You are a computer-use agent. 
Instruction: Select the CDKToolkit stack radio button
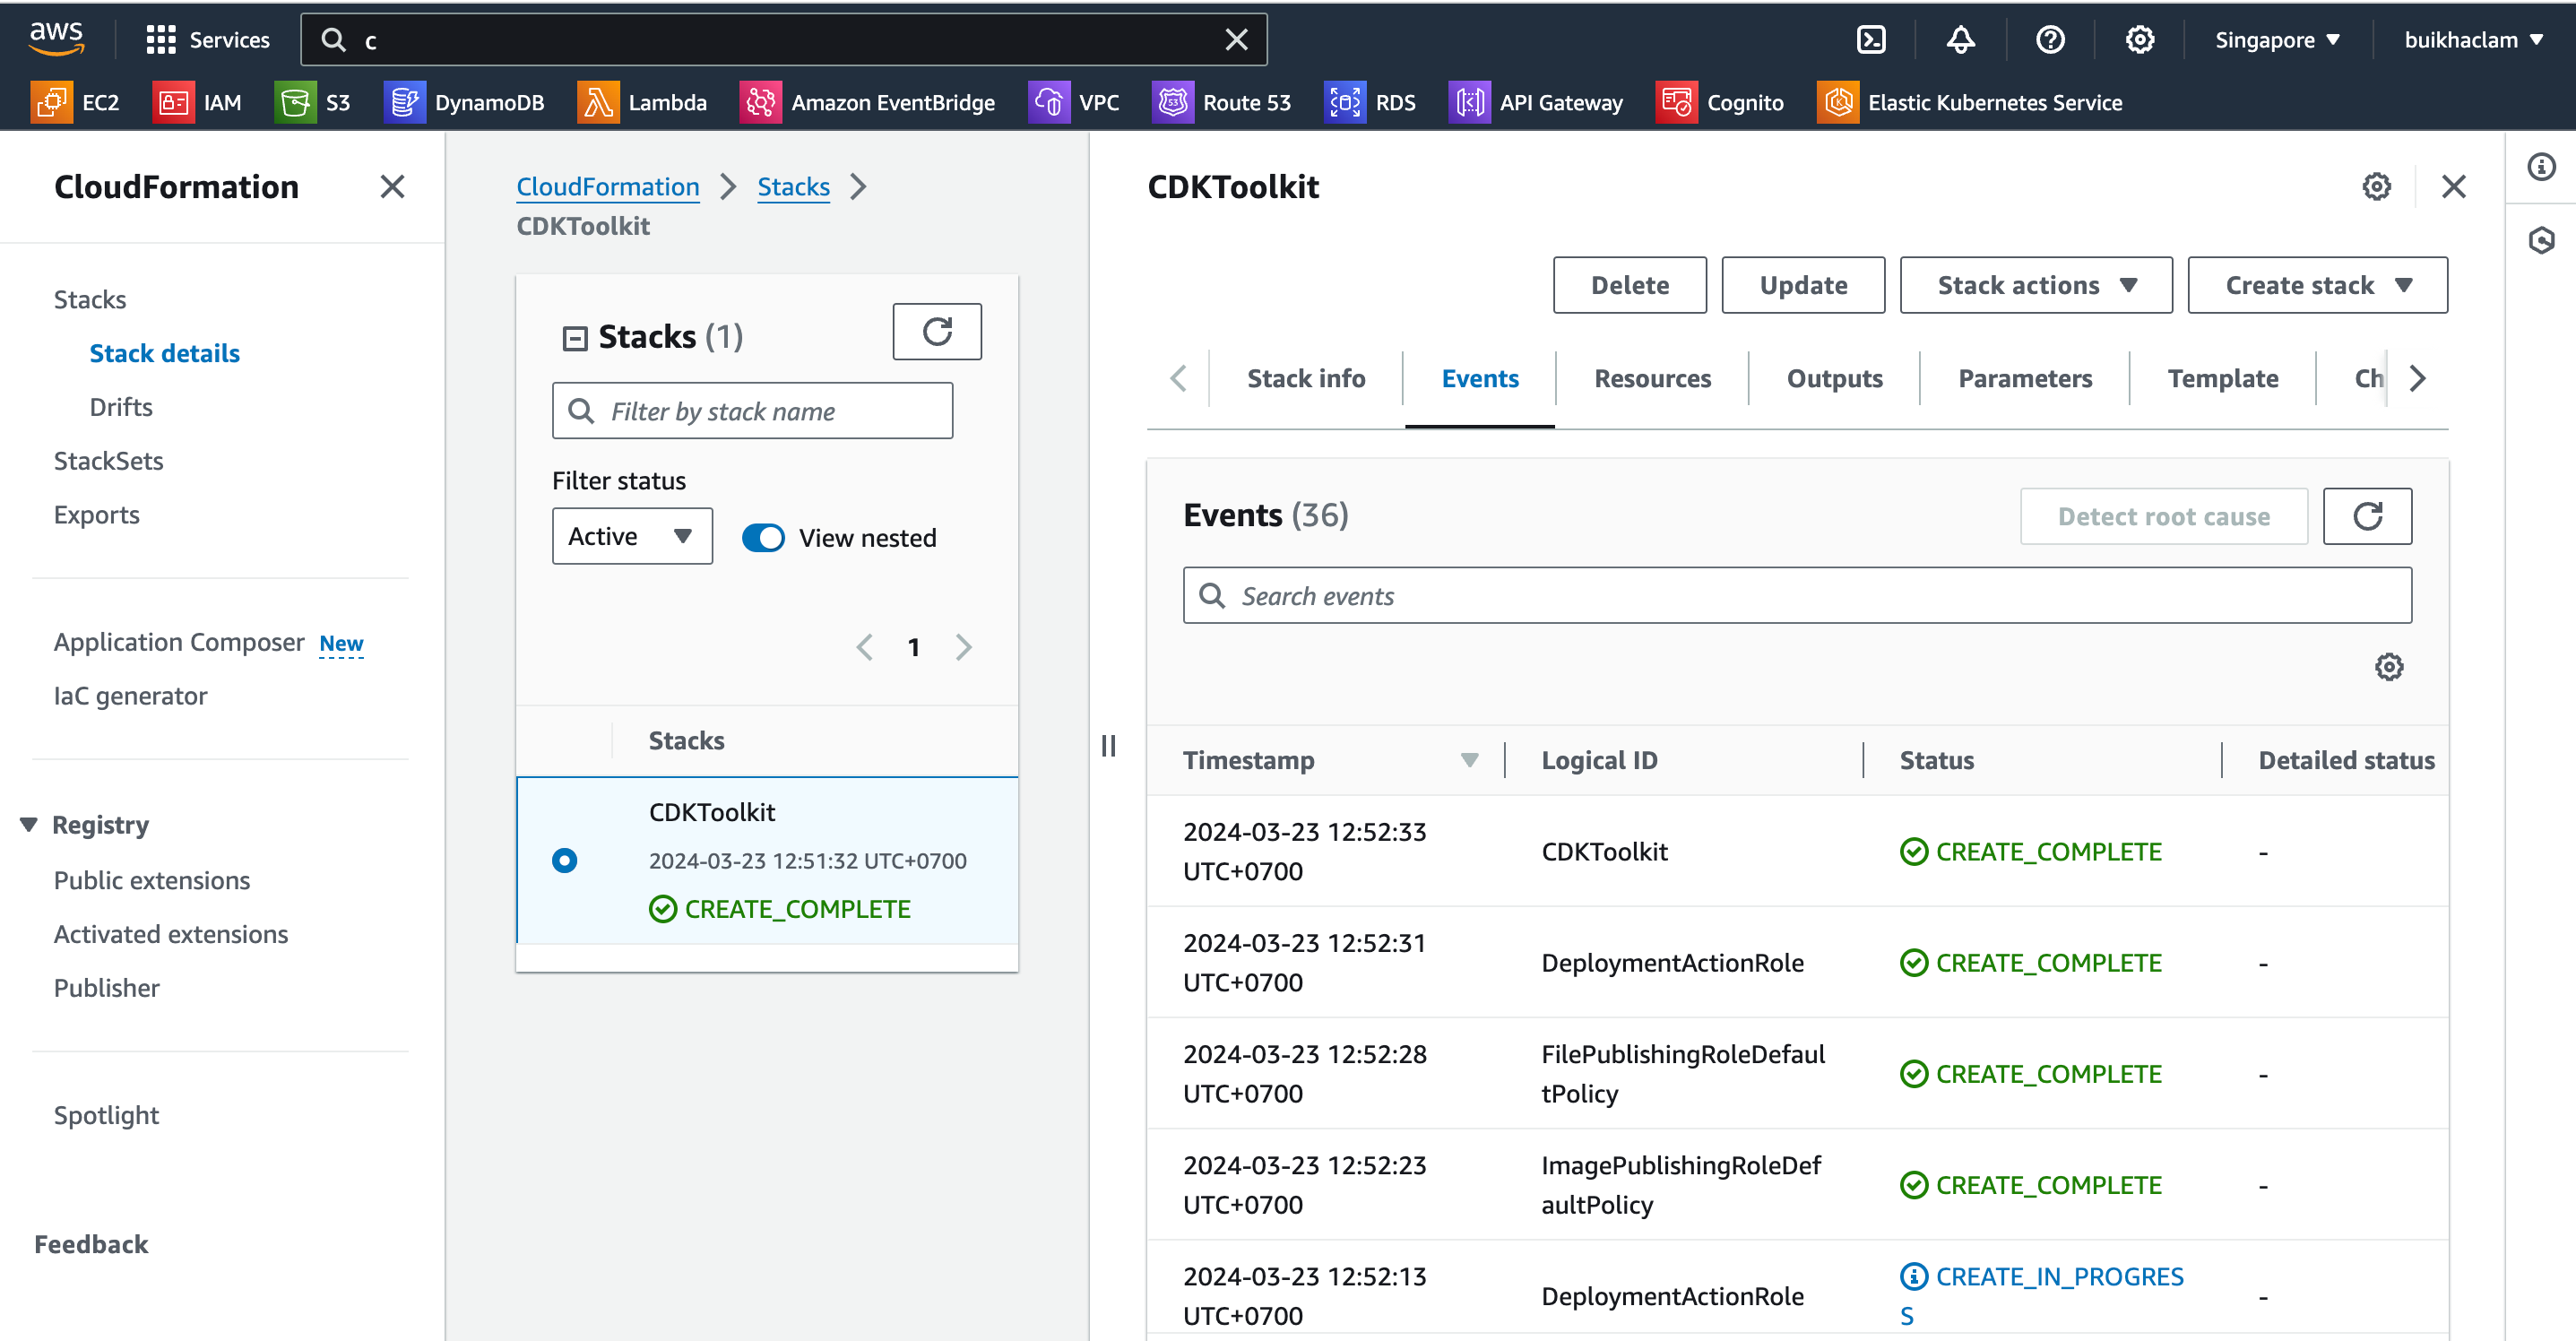[564, 860]
